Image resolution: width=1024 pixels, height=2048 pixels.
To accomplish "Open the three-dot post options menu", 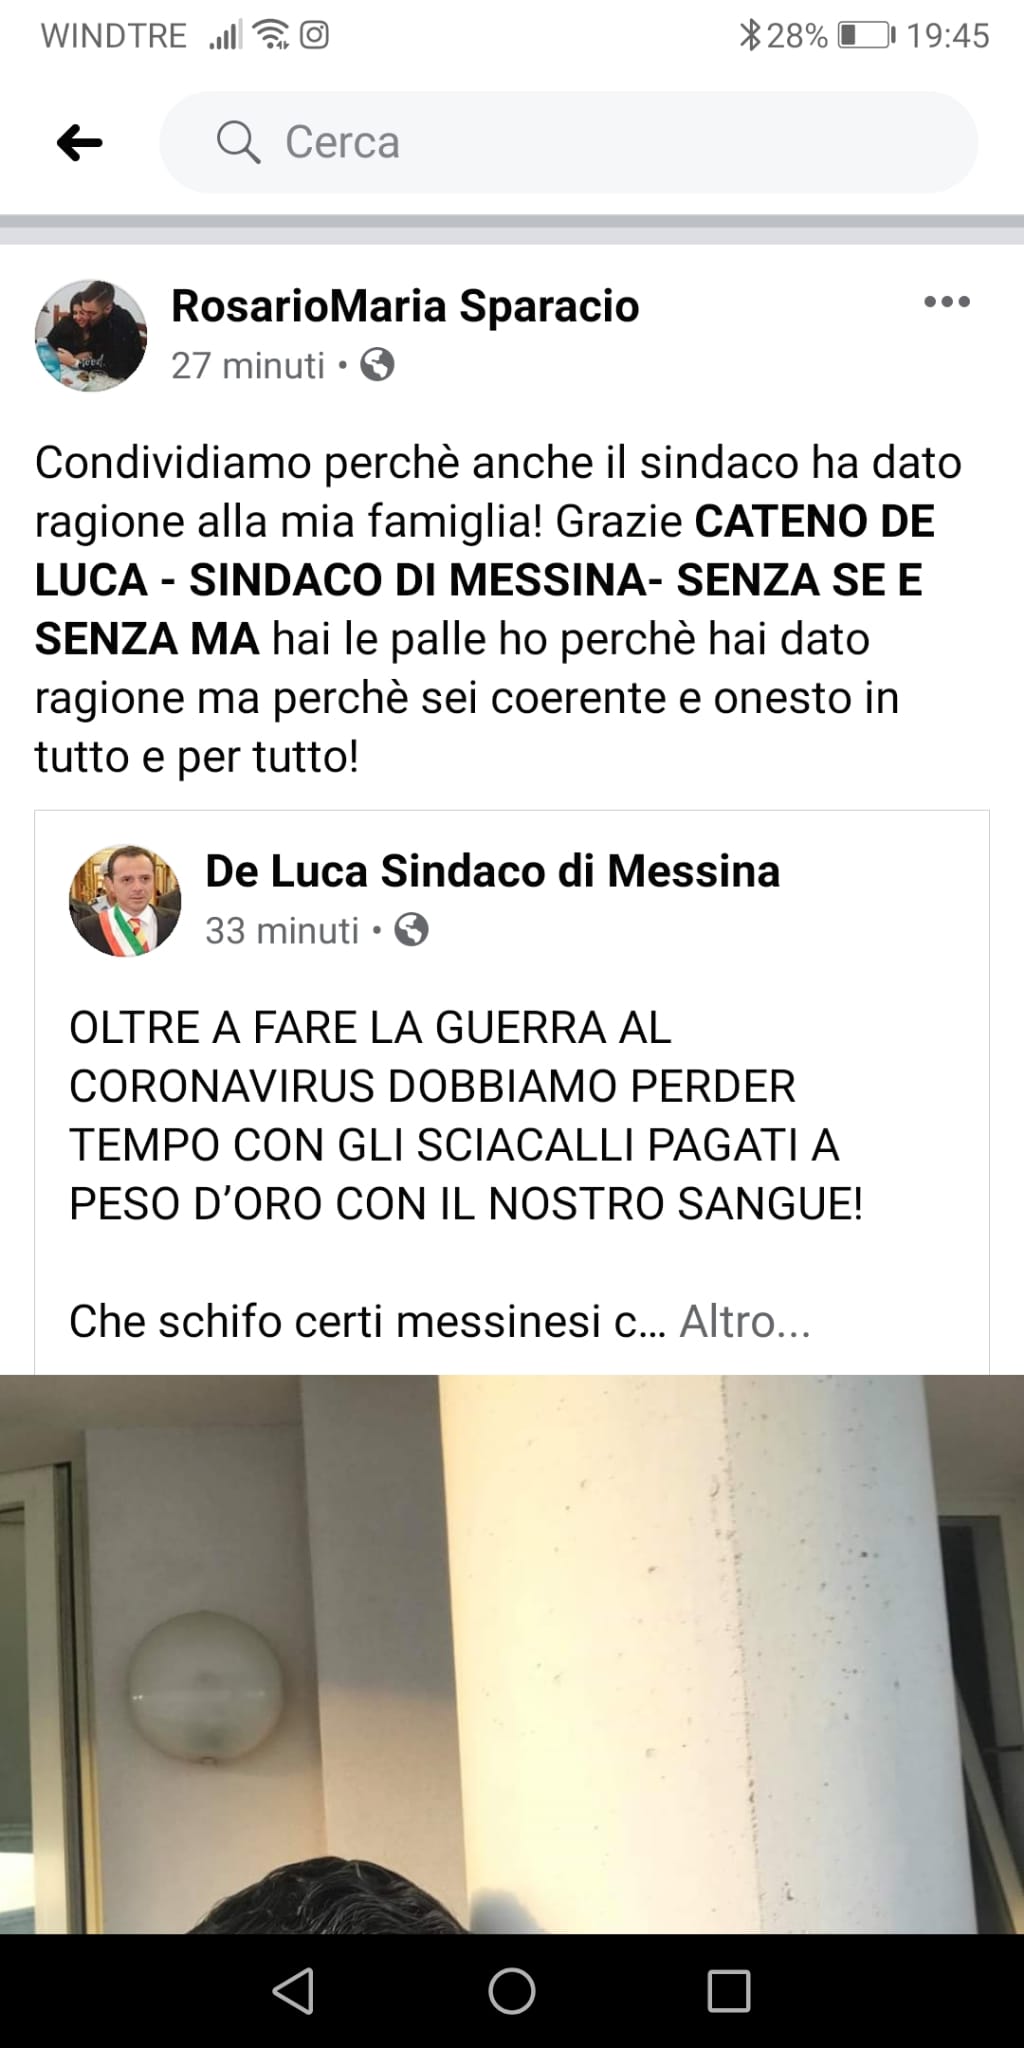I will 946,302.
